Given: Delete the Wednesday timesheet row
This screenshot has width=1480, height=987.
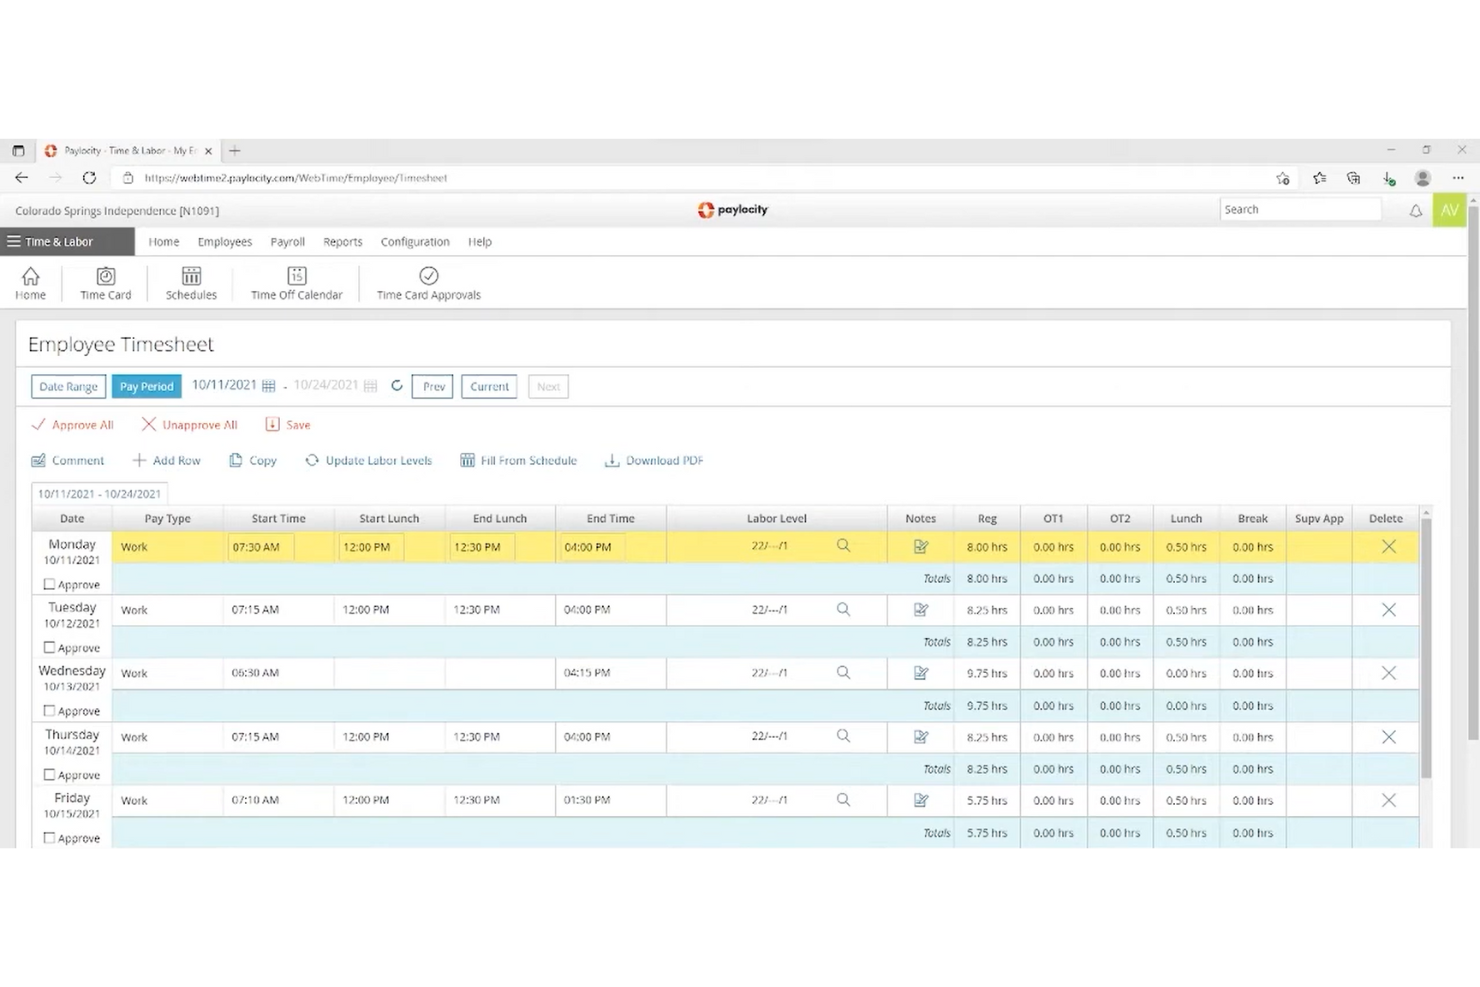Looking at the screenshot, I should point(1388,673).
